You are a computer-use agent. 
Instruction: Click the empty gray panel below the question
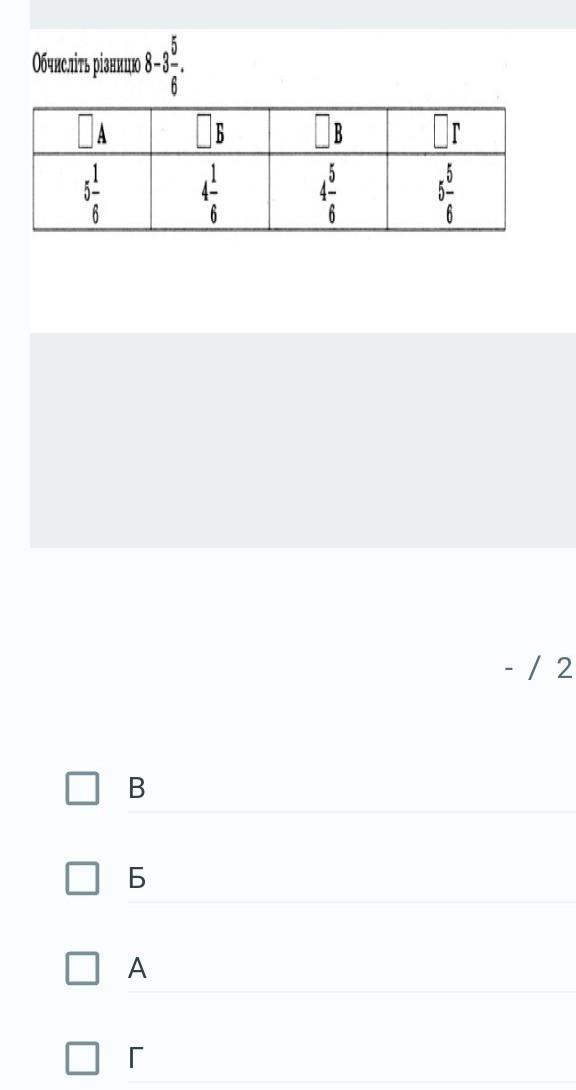point(303,440)
